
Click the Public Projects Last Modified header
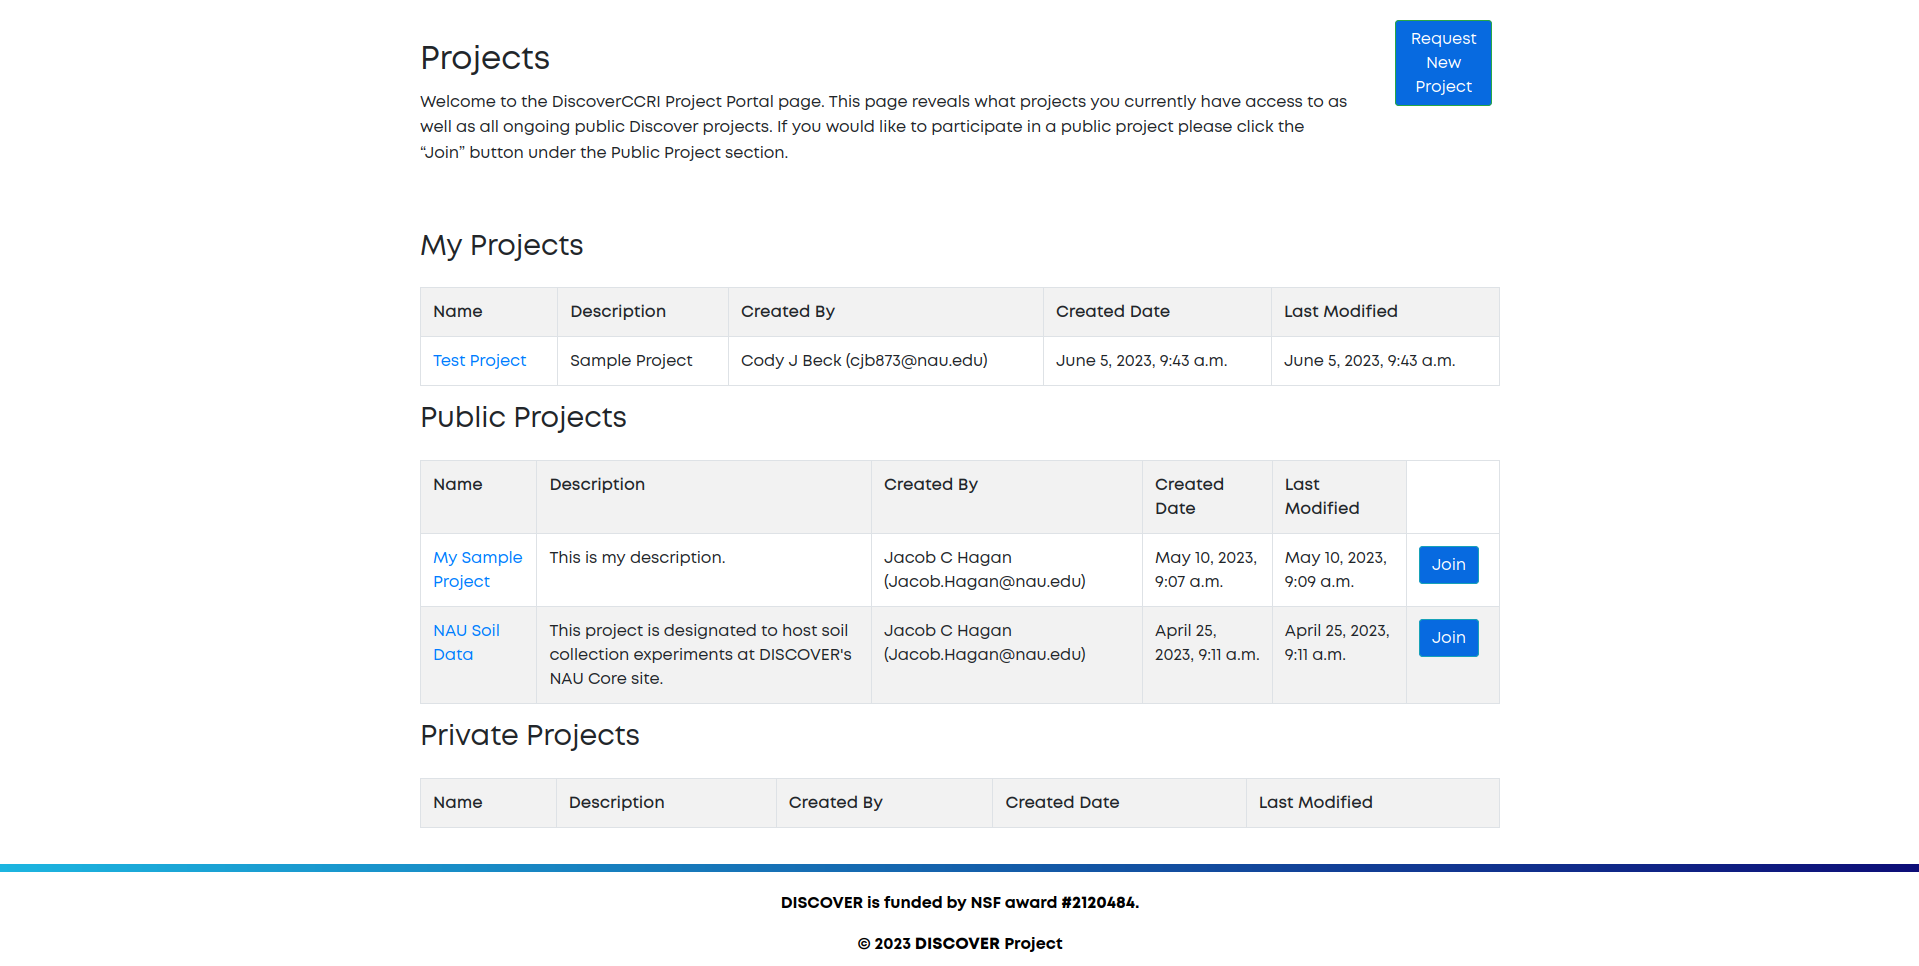[x=1339, y=497]
